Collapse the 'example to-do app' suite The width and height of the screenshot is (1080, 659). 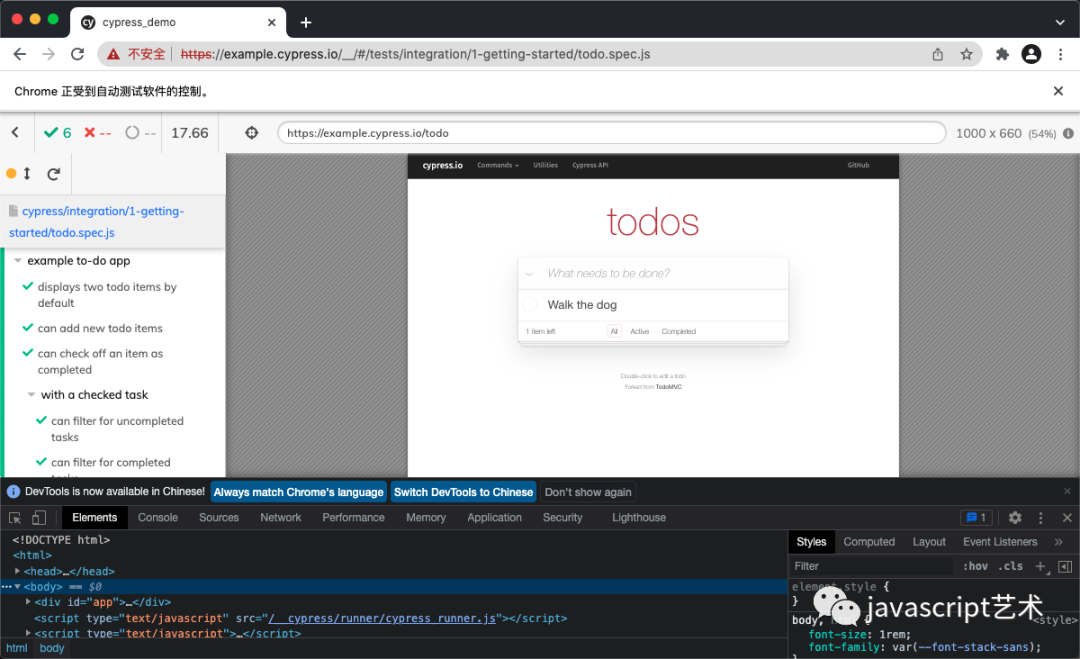point(18,261)
